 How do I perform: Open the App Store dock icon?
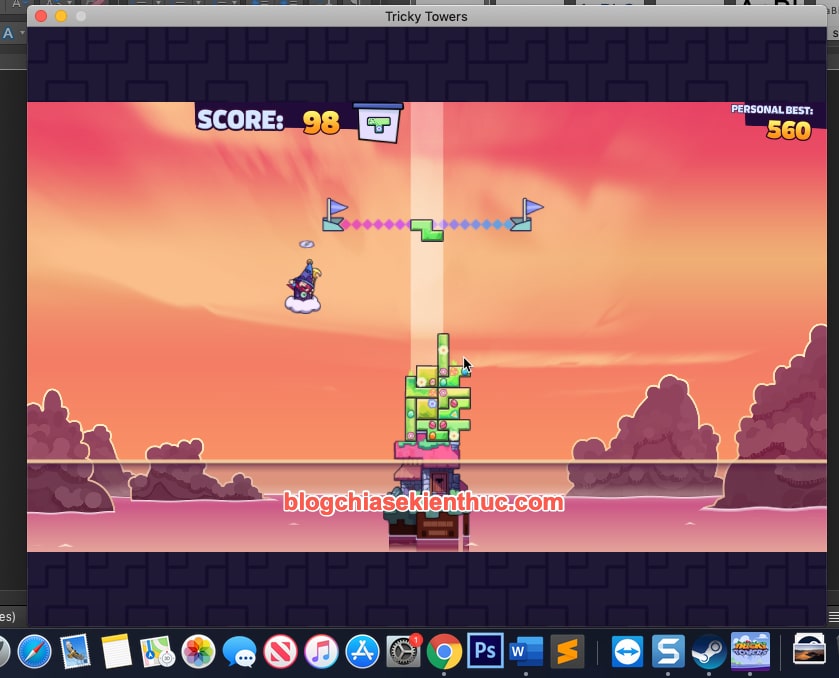(362, 652)
